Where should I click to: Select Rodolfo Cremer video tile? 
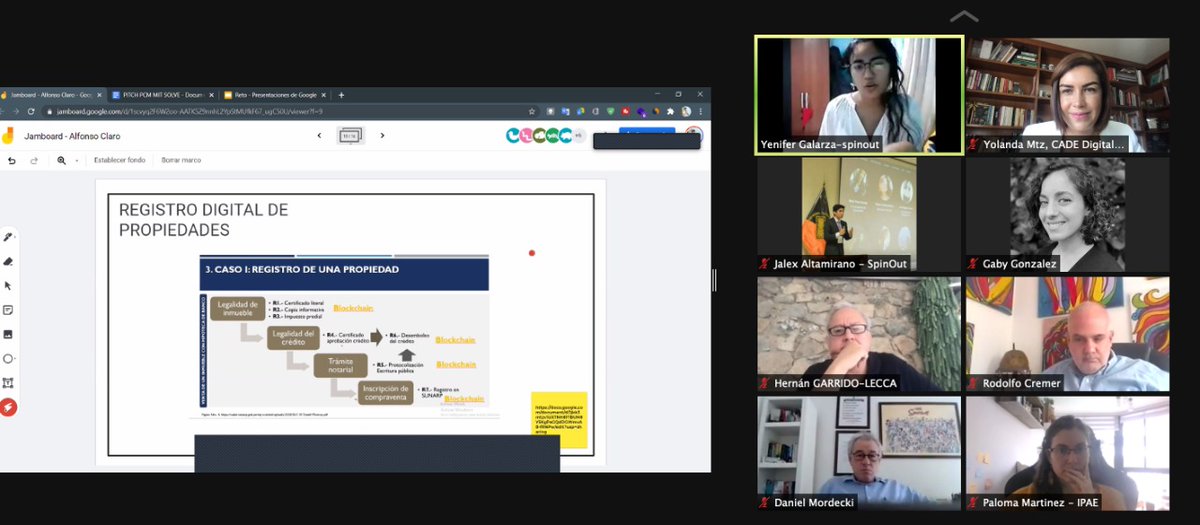tap(1067, 334)
